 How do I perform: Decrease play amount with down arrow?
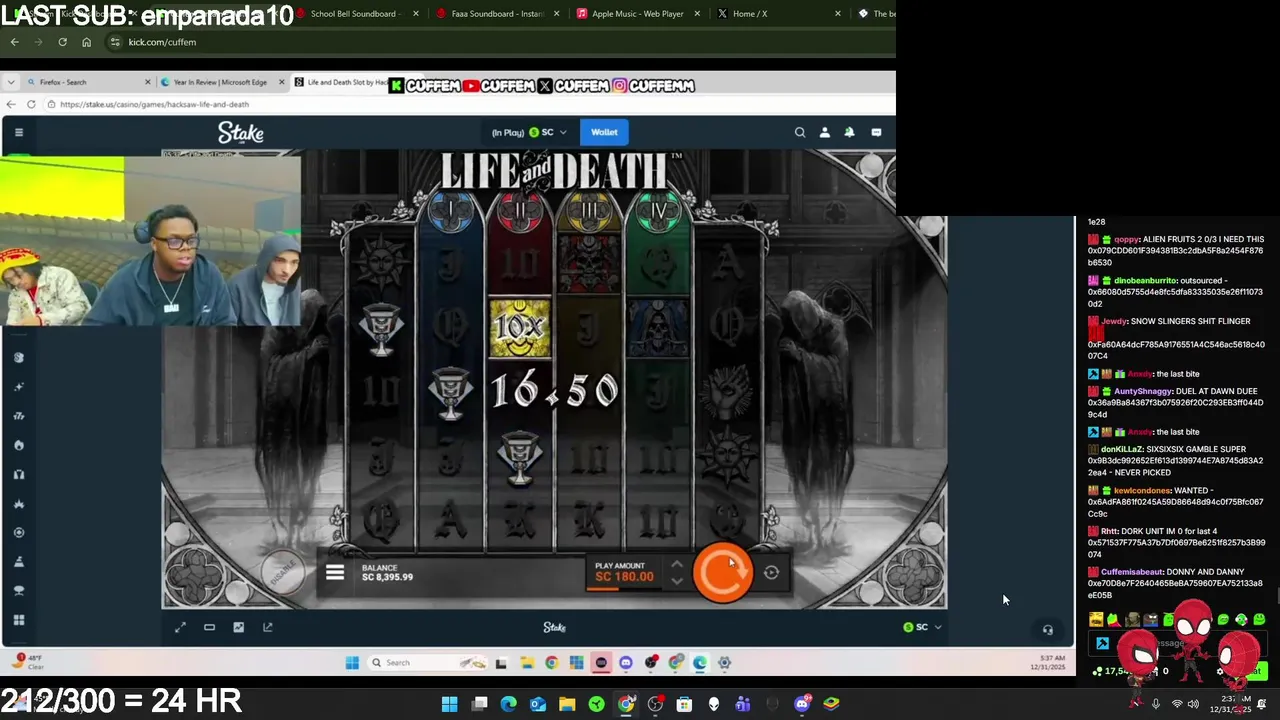(677, 581)
